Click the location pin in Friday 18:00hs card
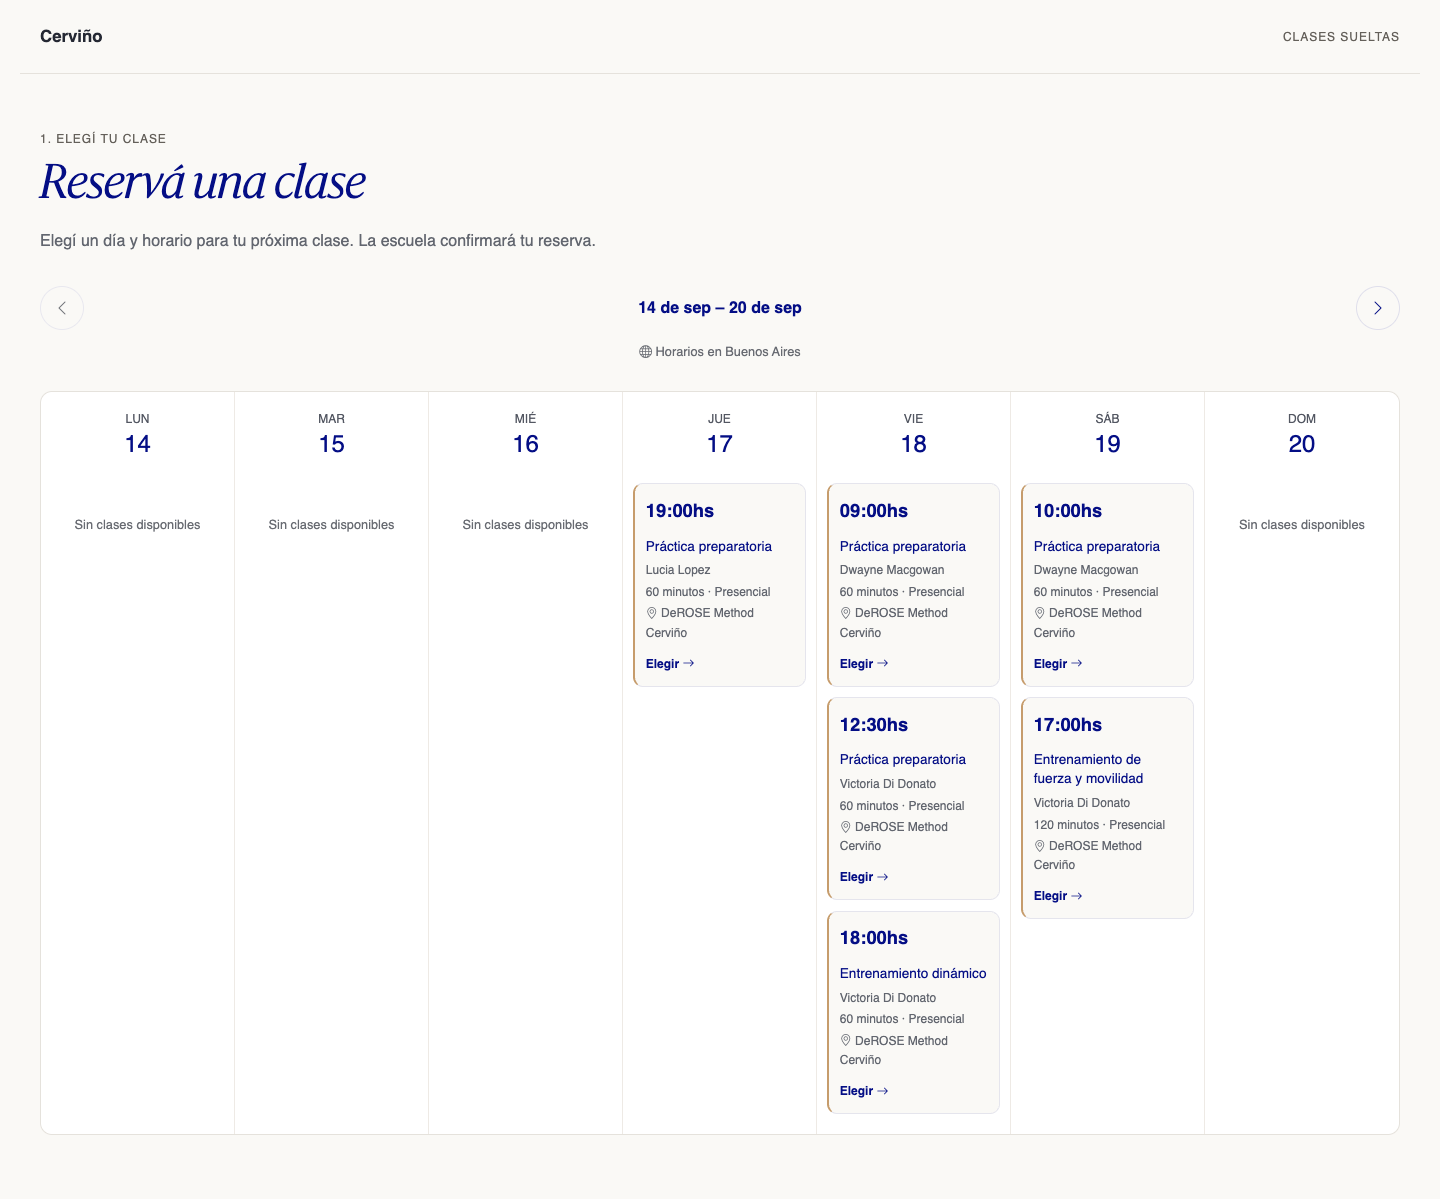 coord(845,1041)
